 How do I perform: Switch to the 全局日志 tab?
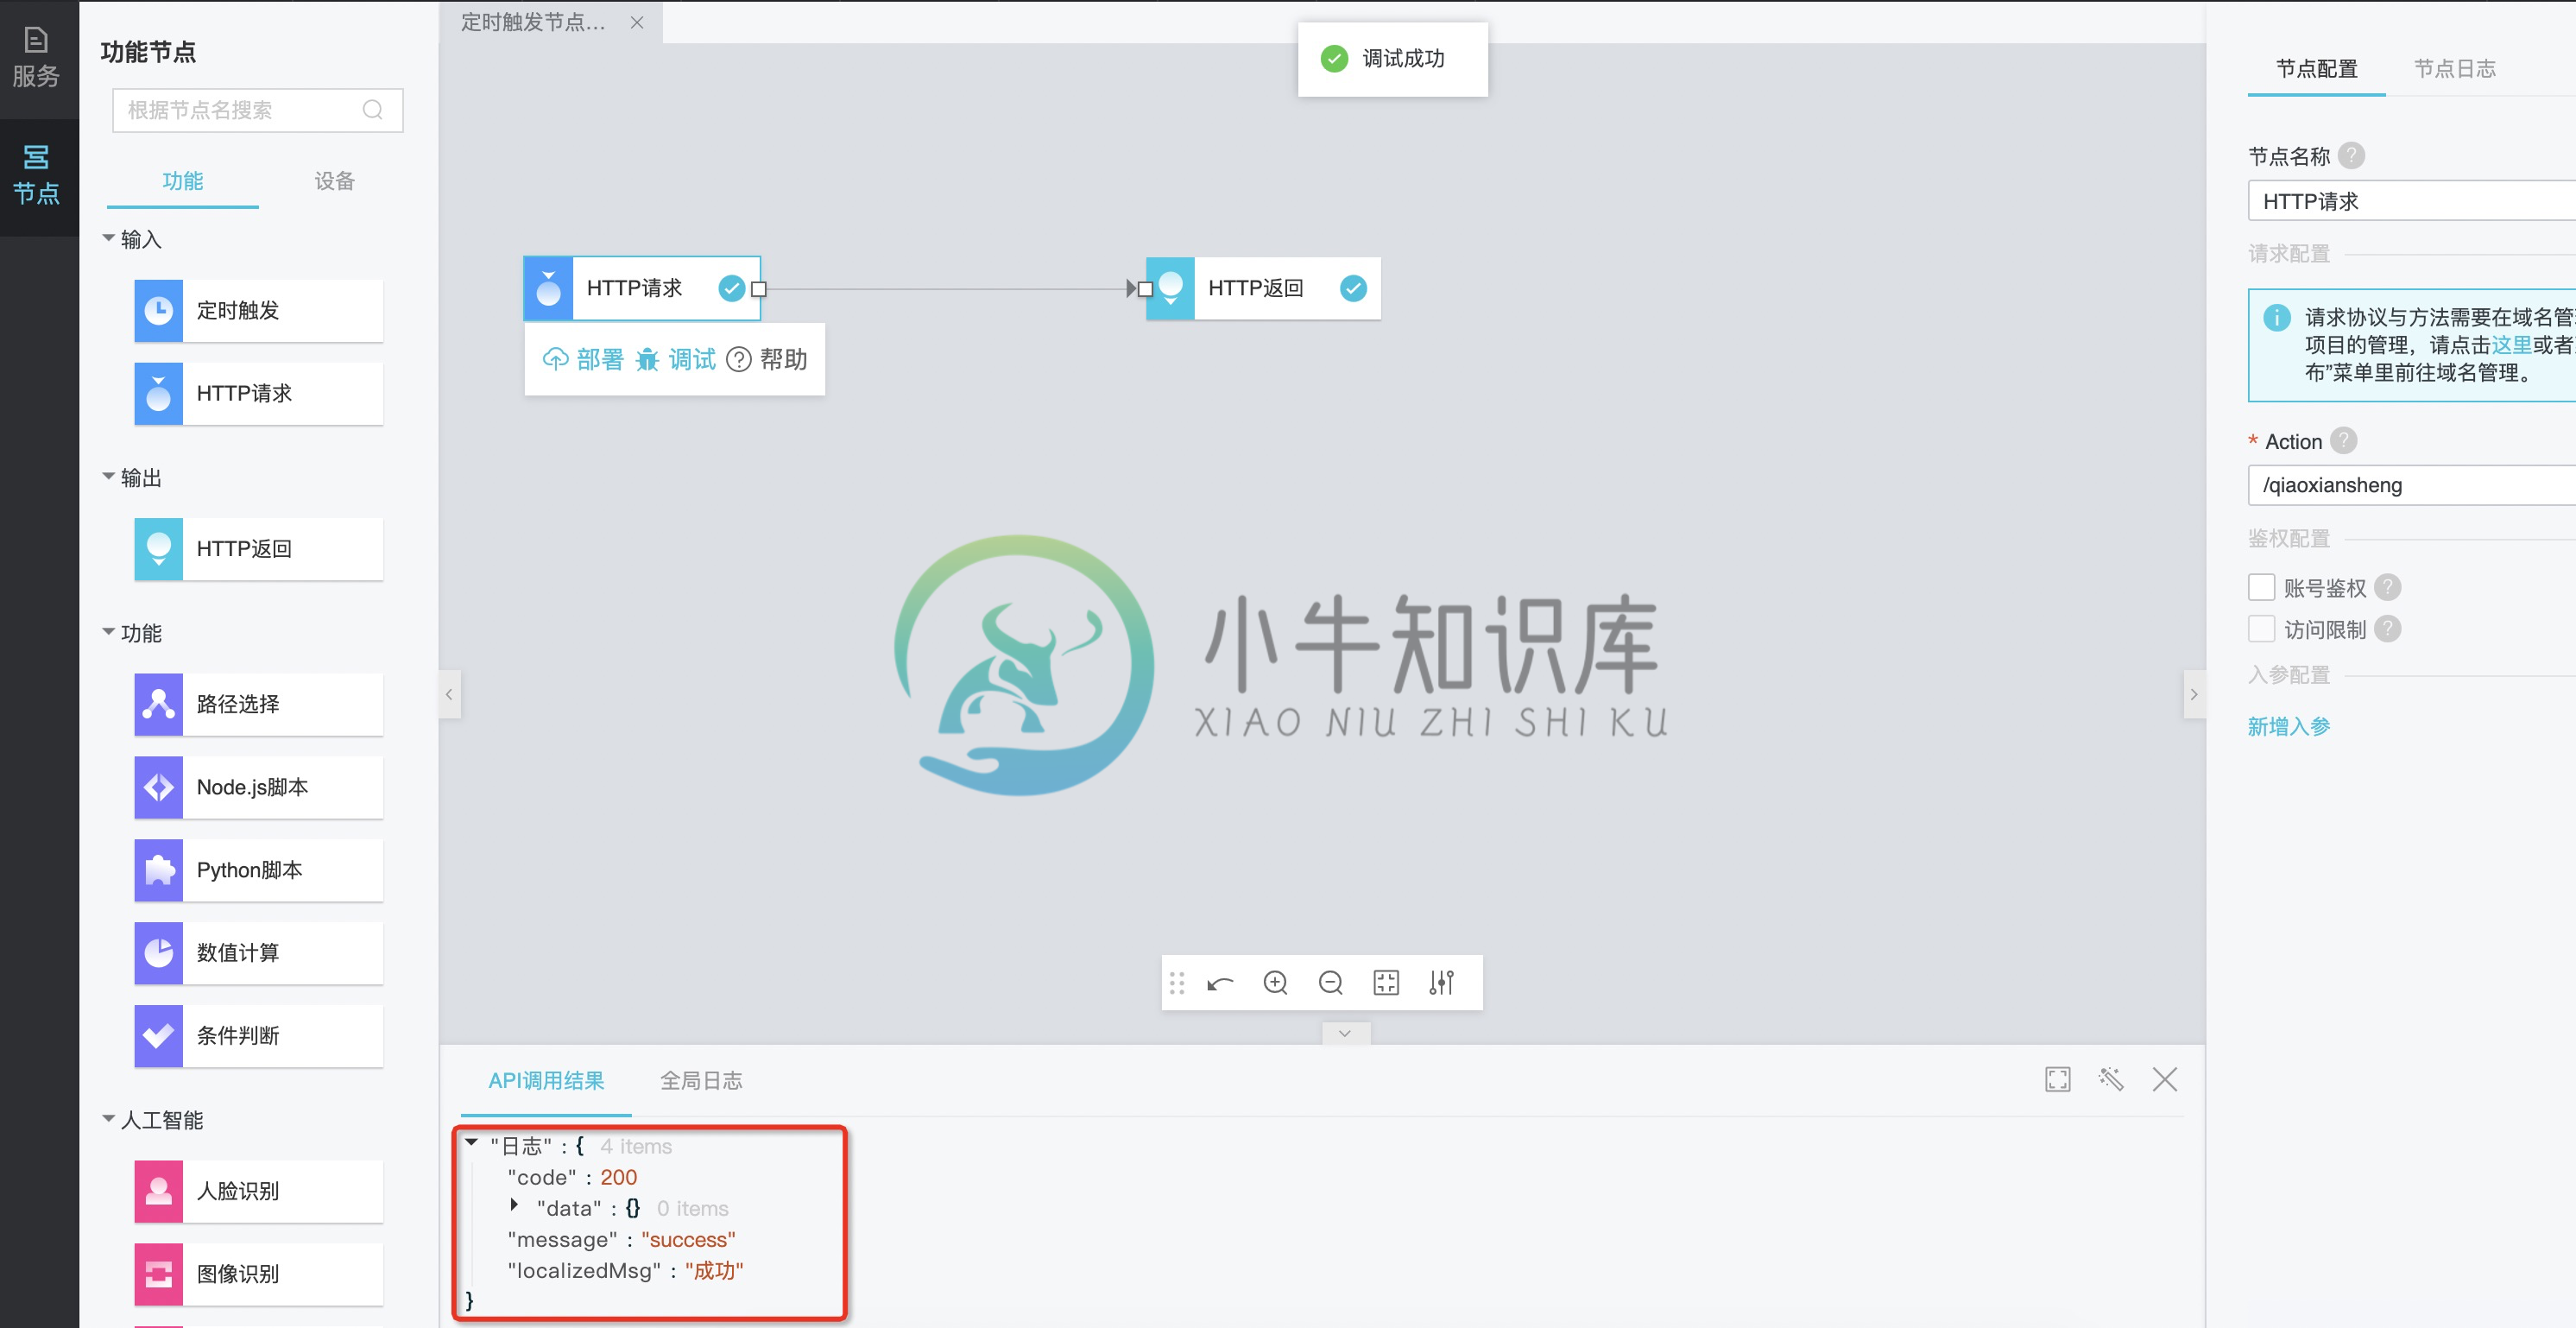(x=701, y=1081)
